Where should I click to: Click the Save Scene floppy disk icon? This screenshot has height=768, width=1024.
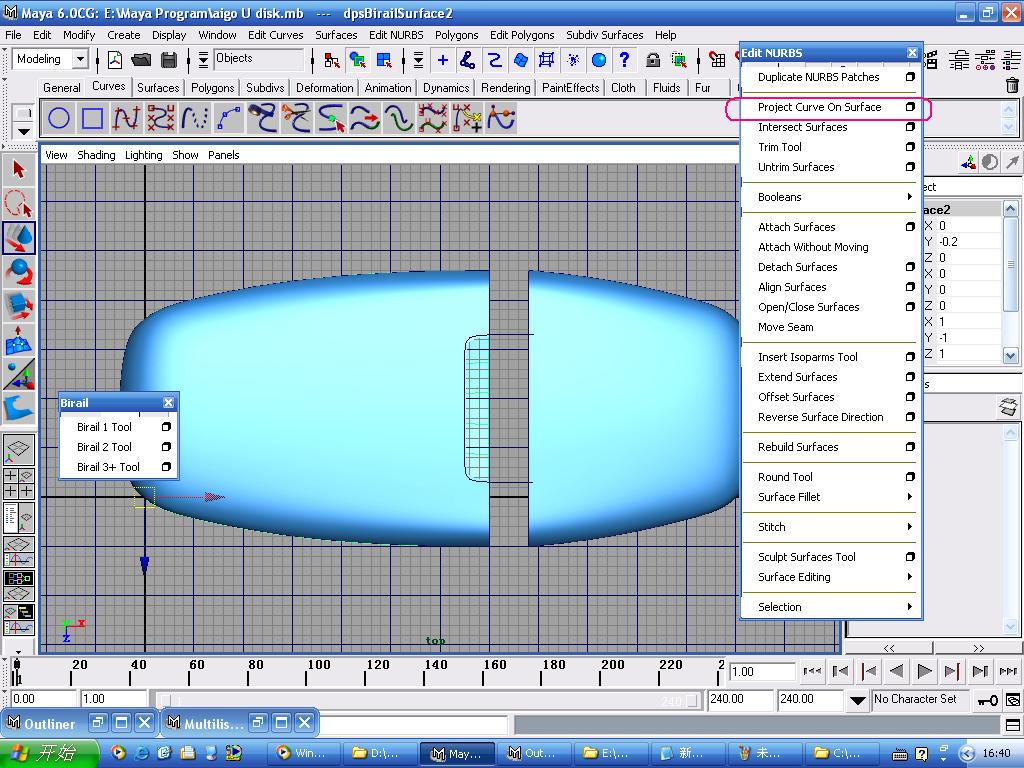coord(168,60)
